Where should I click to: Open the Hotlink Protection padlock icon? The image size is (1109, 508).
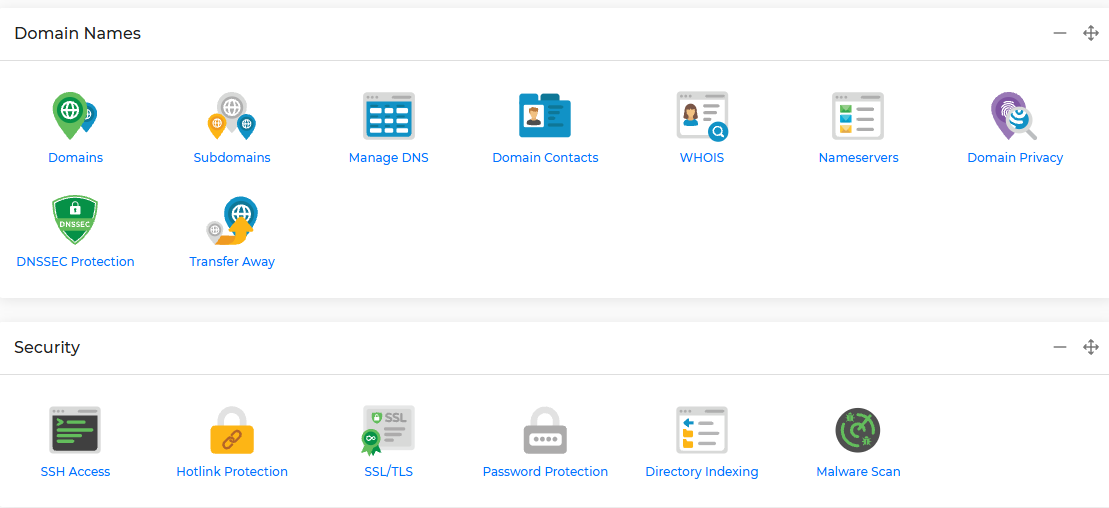tap(231, 429)
